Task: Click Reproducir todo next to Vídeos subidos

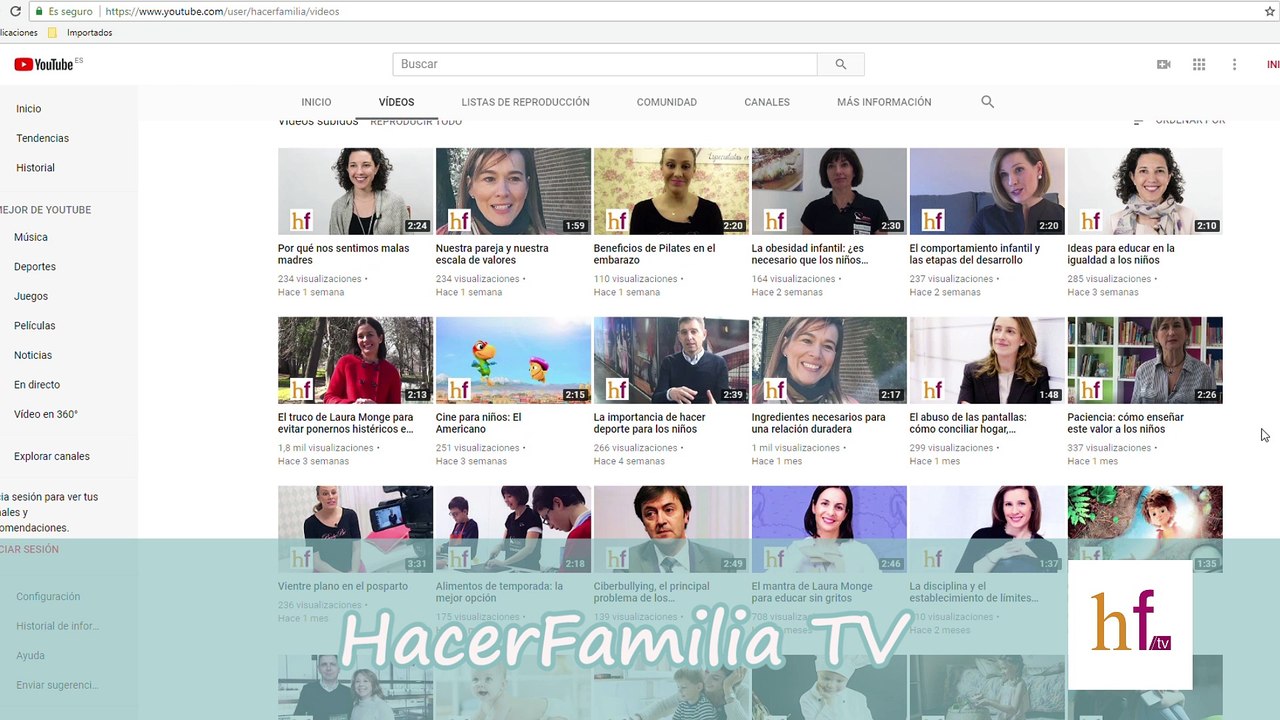Action: pyautogui.click(x=416, y=121)
